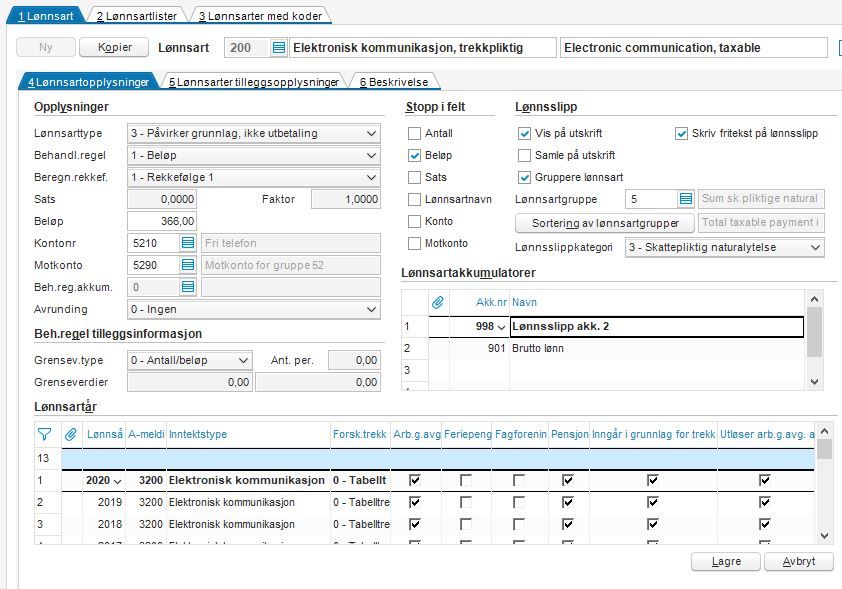This screenshot has width=842, height=589.
Task: Click the Lønnsartakkumulatorer vertical scrollbar thumb
Action: pyautogui.click(x=815, y=332)
